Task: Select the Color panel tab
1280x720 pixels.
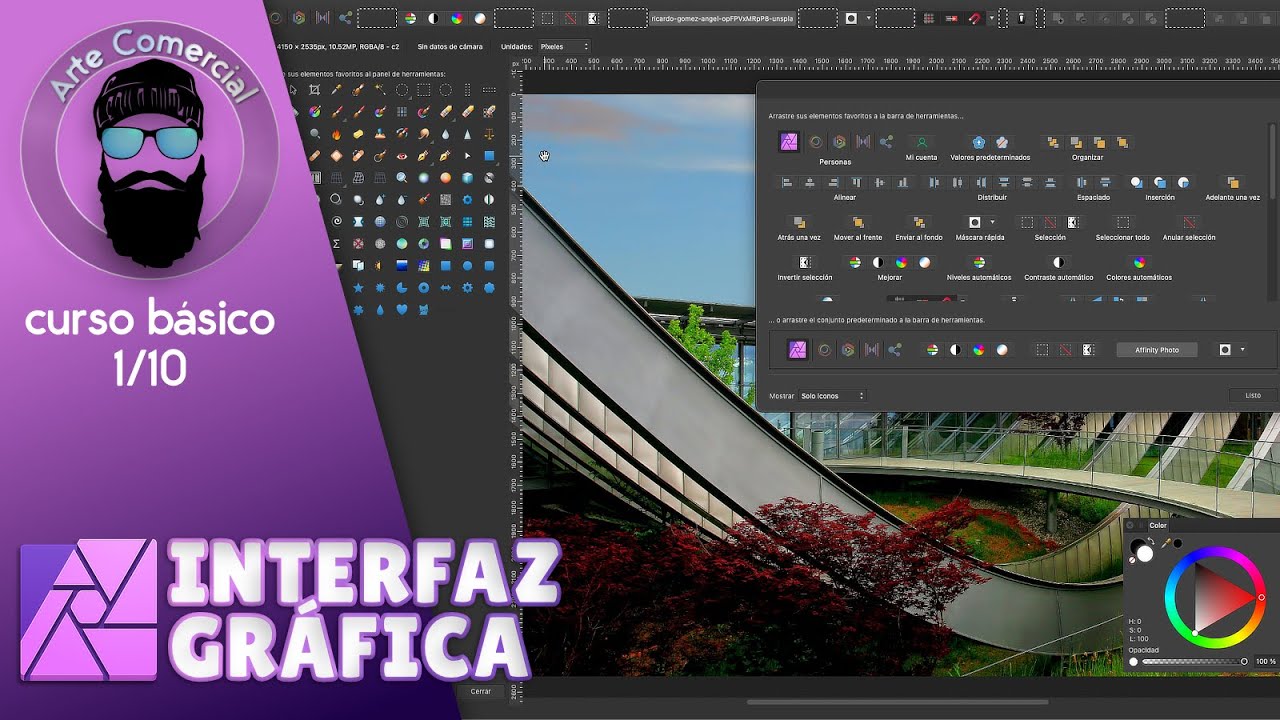Action: tap(1158, 525)
